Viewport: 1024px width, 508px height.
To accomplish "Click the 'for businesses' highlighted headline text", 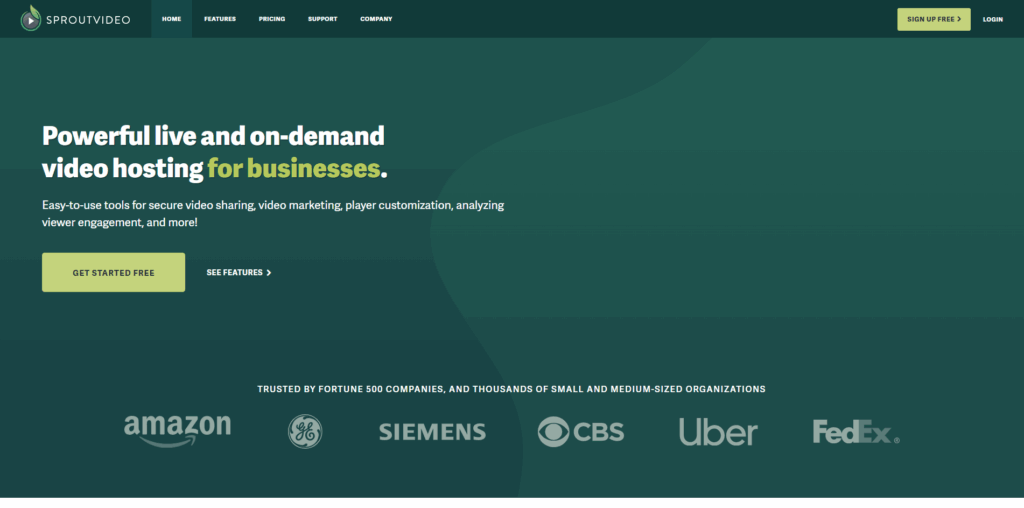I will pyautogui.click(x=294, y=168).
